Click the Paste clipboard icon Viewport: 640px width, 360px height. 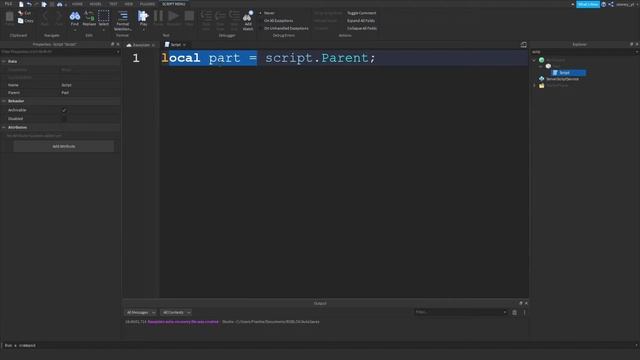click(x=9, y=17)
